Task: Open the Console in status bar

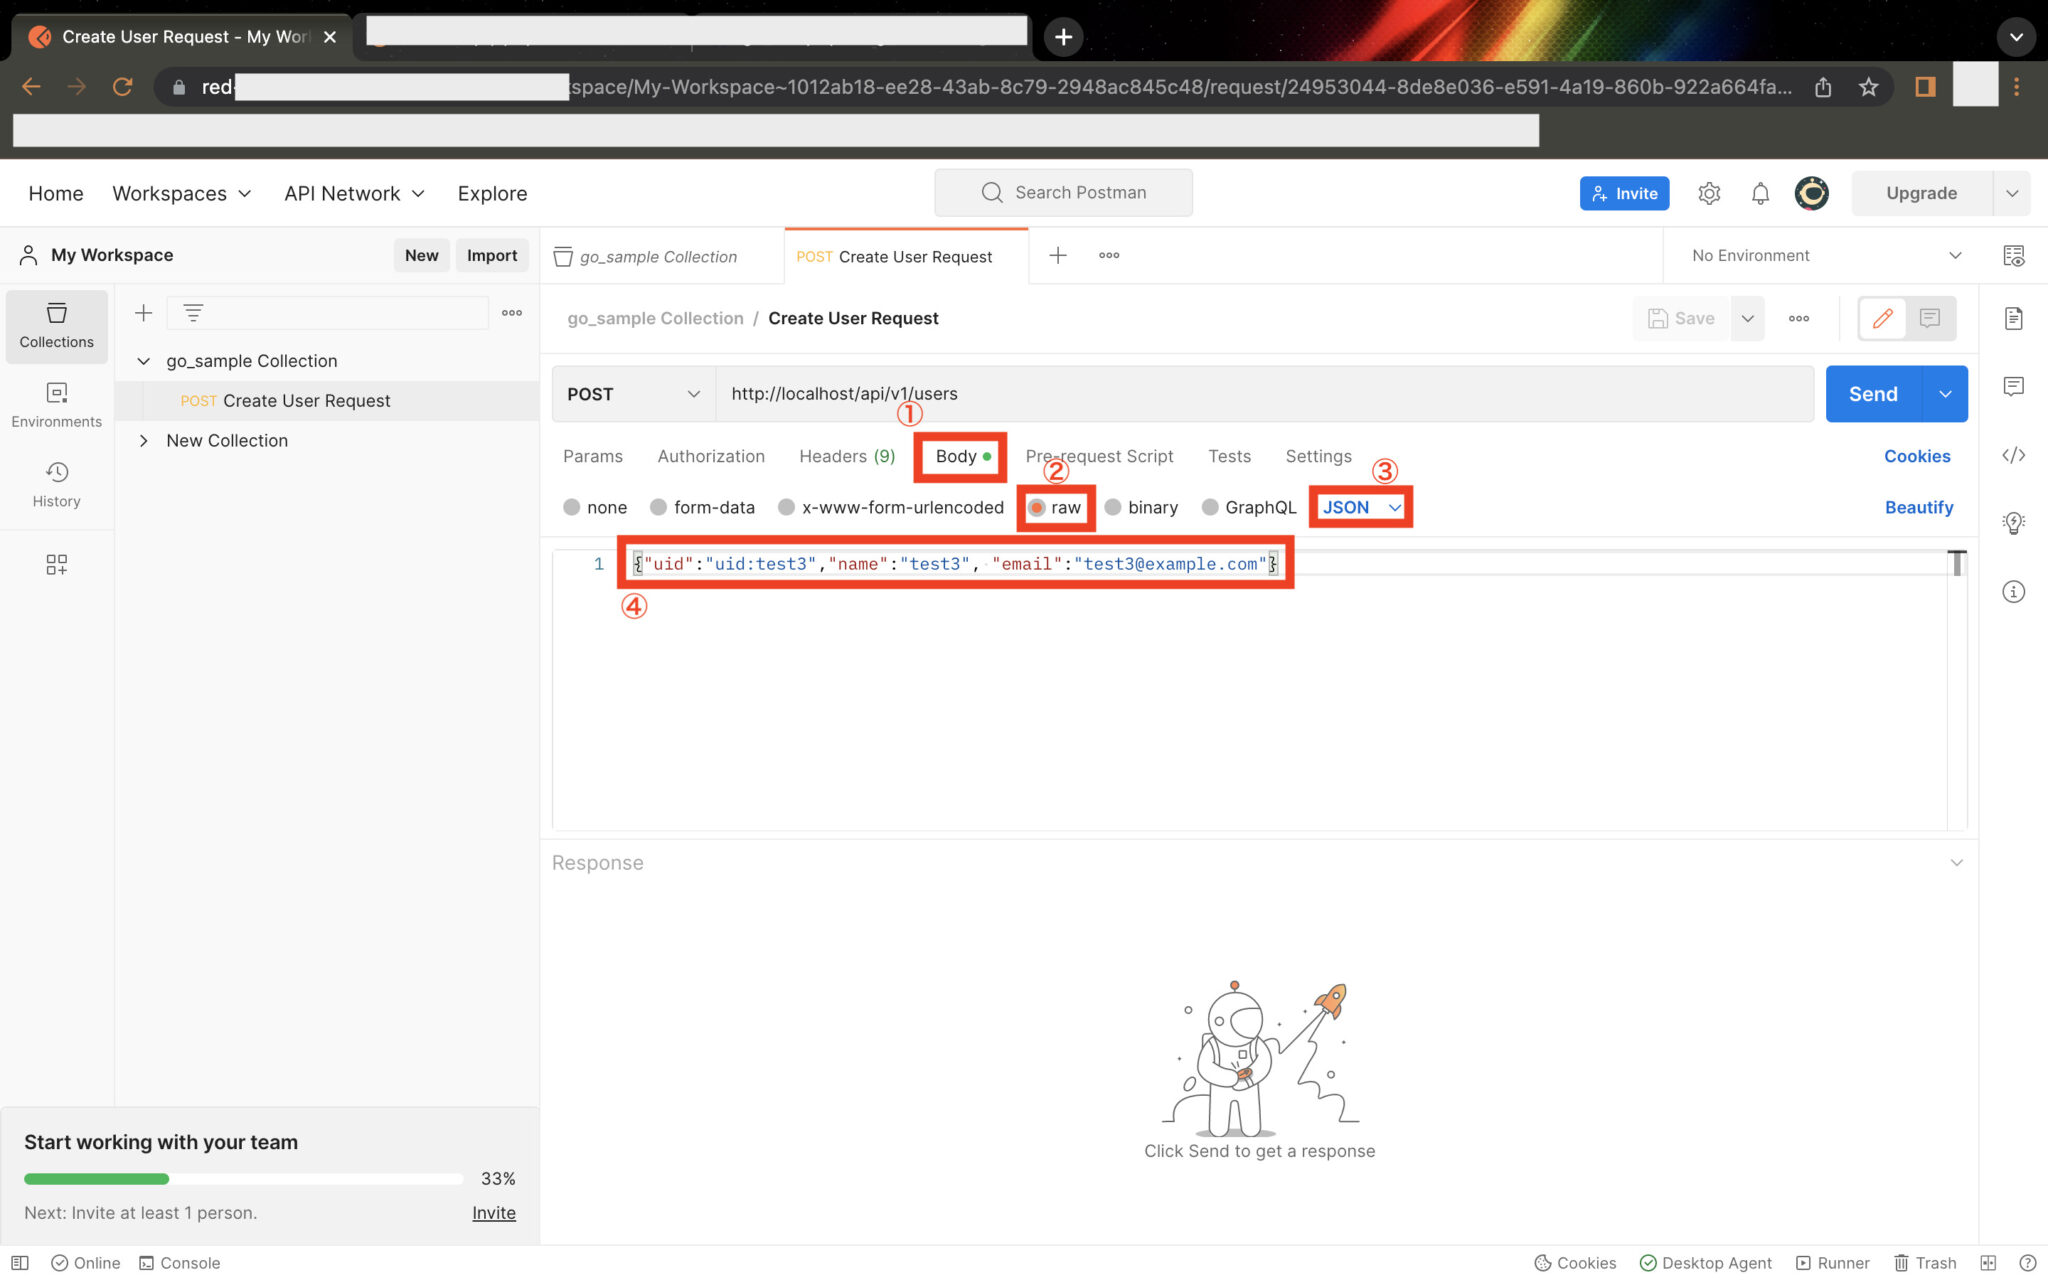Action: [x=180, y=1263]
